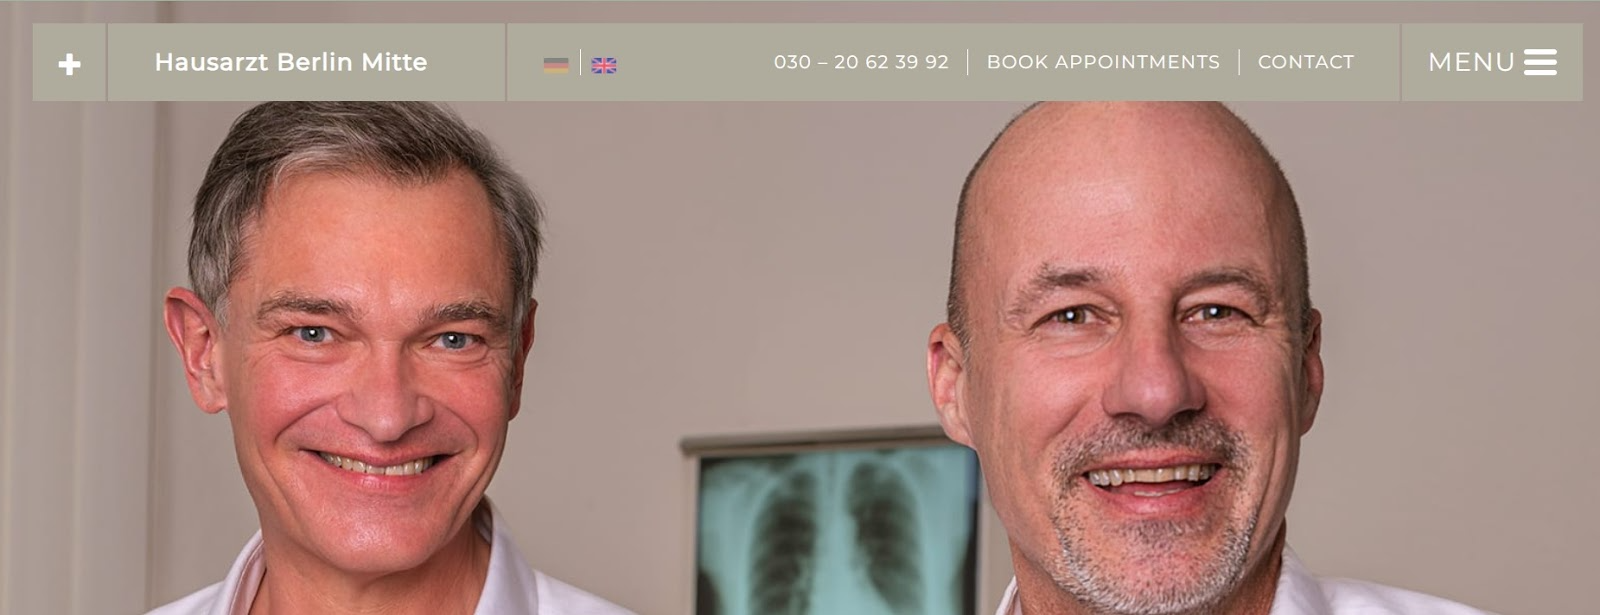1600x615 pixels.
Task: Go to the Contact page
Action: point(1306,62)
